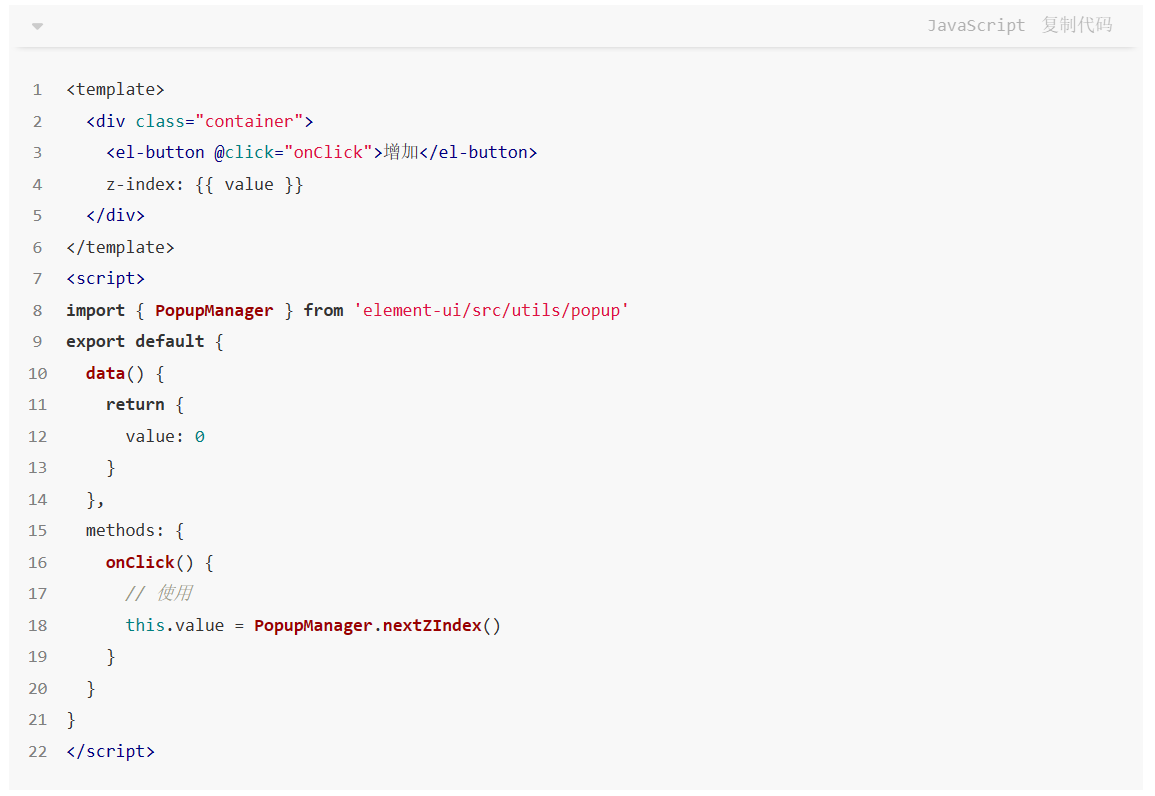
Task: Click the 'element-ui/src/utils/popup' path string
Action: (491, 311)
